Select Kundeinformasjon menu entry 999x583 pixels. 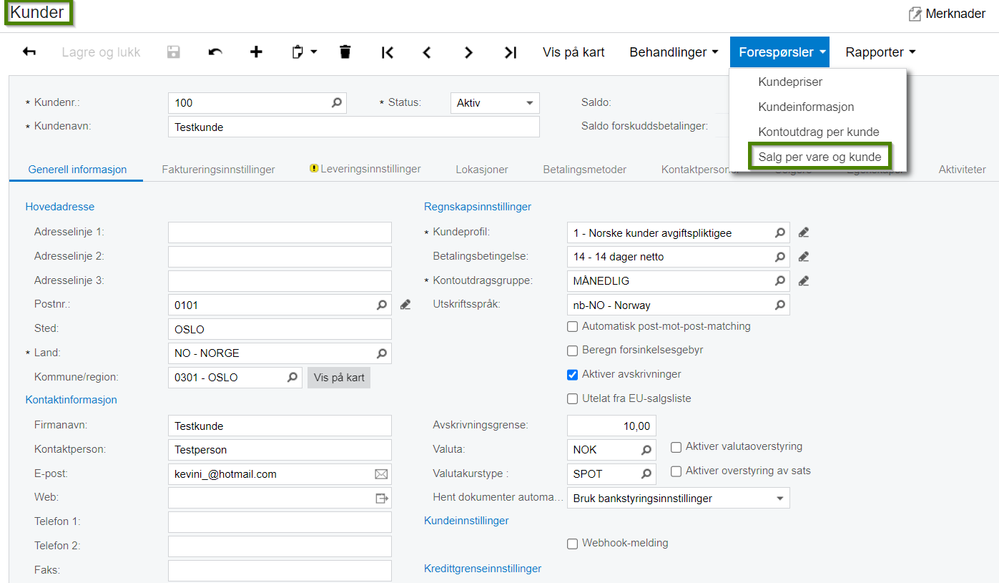pos(806,106)
